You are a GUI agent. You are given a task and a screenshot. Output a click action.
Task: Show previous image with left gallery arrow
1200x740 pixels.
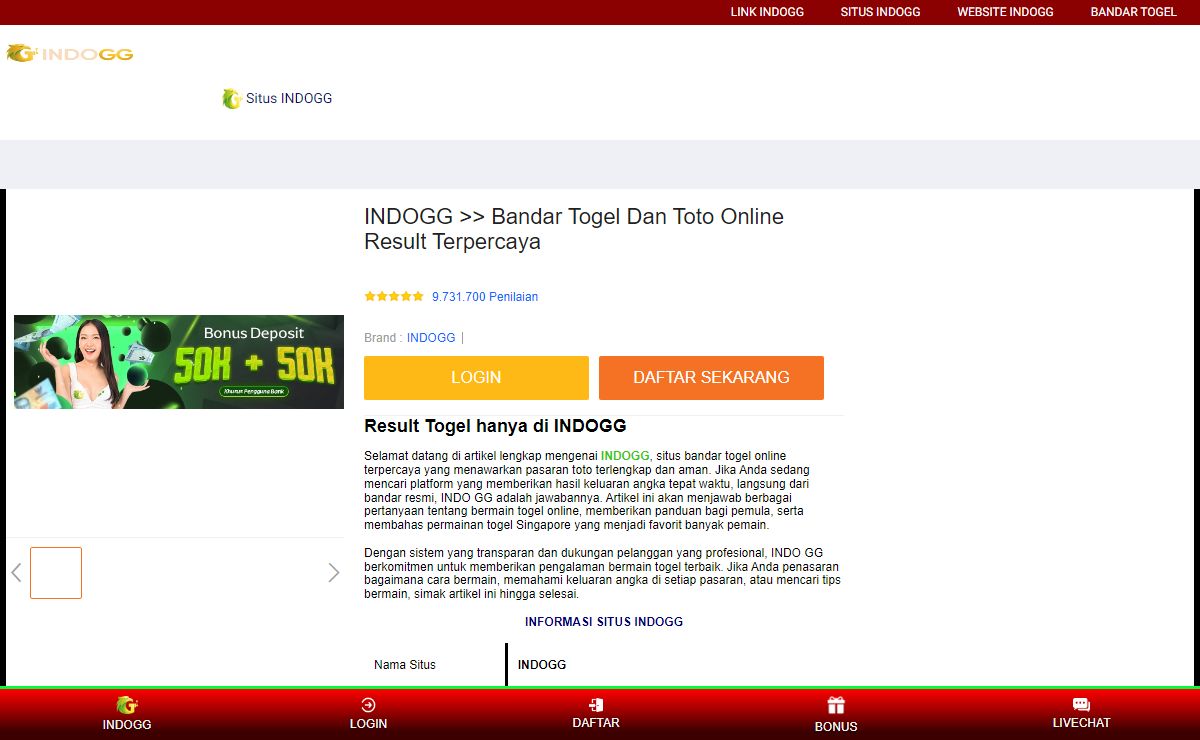point(16,573)
